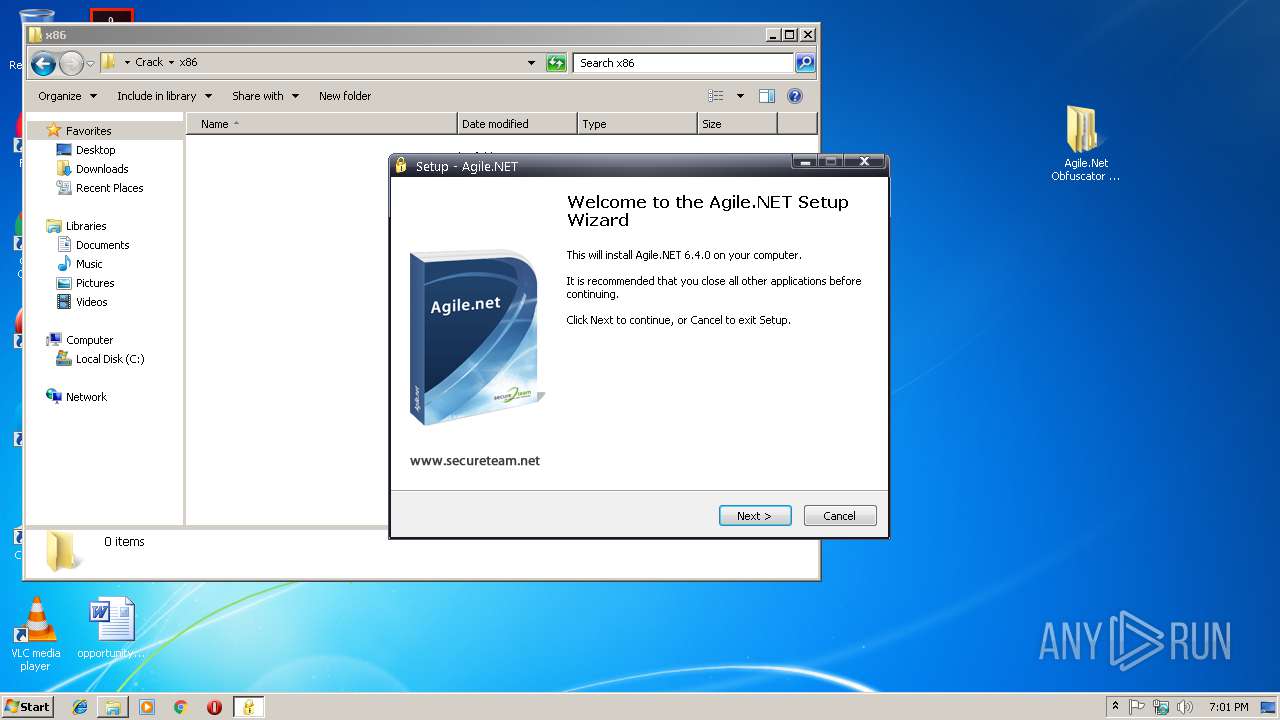Open volume speaker tray icon

pos(1185,707)
